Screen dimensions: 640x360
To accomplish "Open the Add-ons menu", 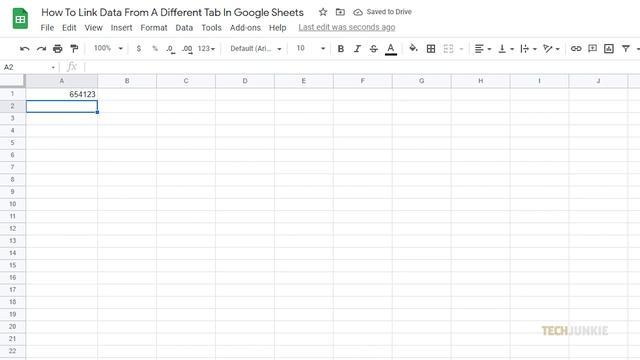I will click(x=245, y=28).
